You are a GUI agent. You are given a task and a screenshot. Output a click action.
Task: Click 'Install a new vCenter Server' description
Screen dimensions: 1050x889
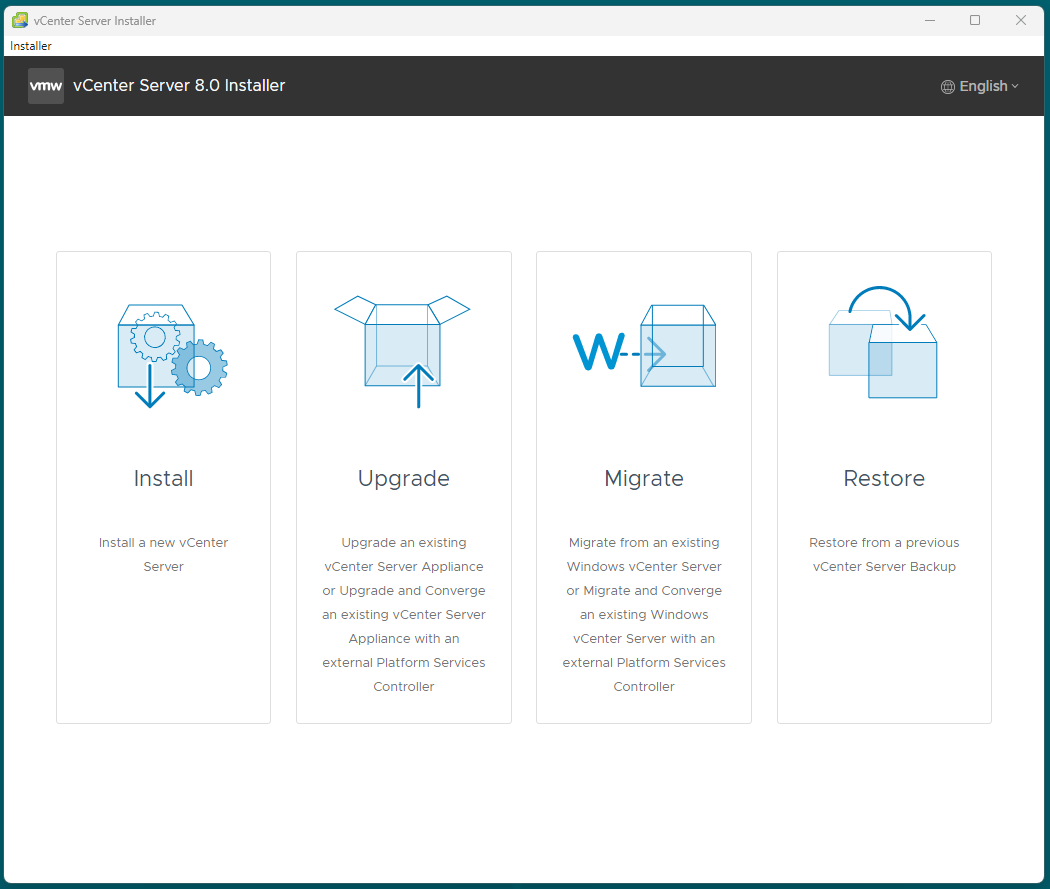tap(163, 554)
